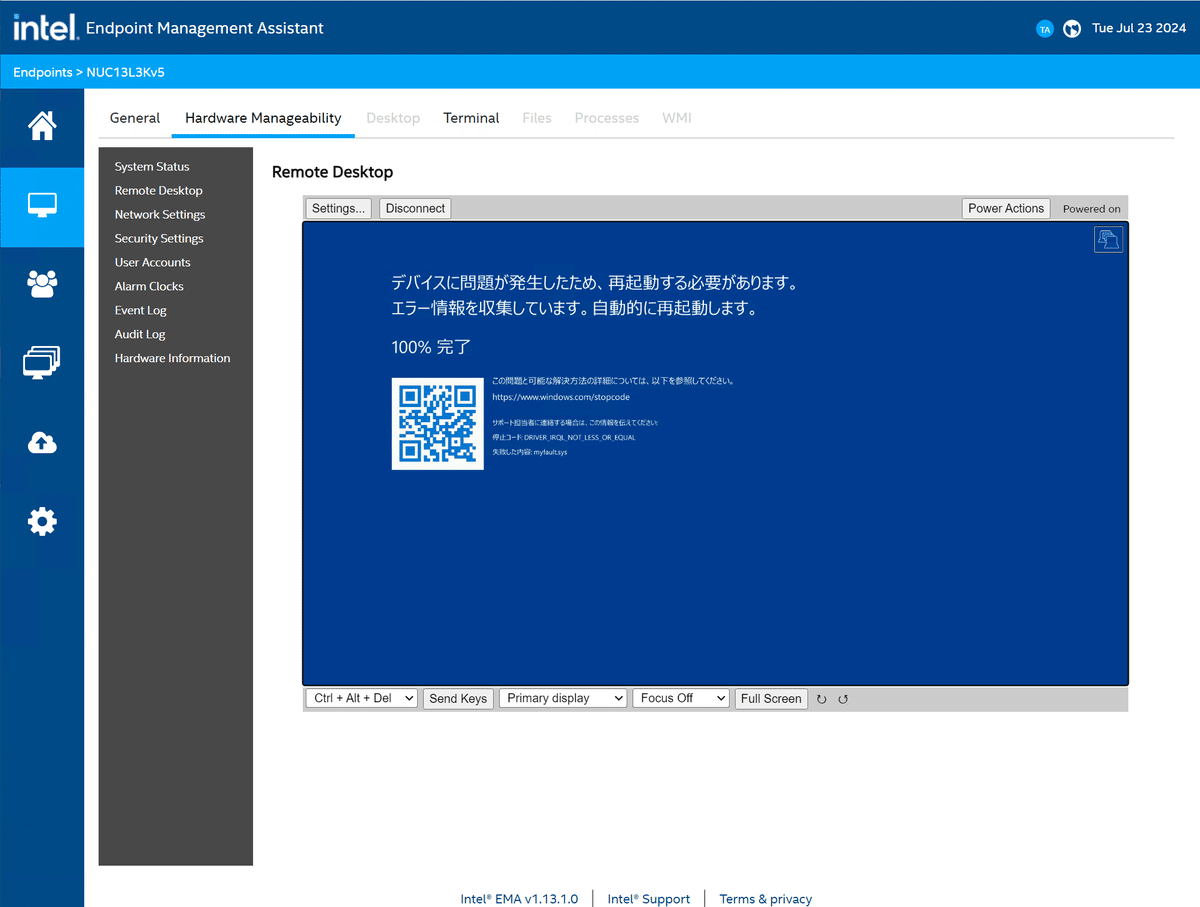
Task: Switch to the General tab
Action: pyautogui.click(x=135, y=118)
